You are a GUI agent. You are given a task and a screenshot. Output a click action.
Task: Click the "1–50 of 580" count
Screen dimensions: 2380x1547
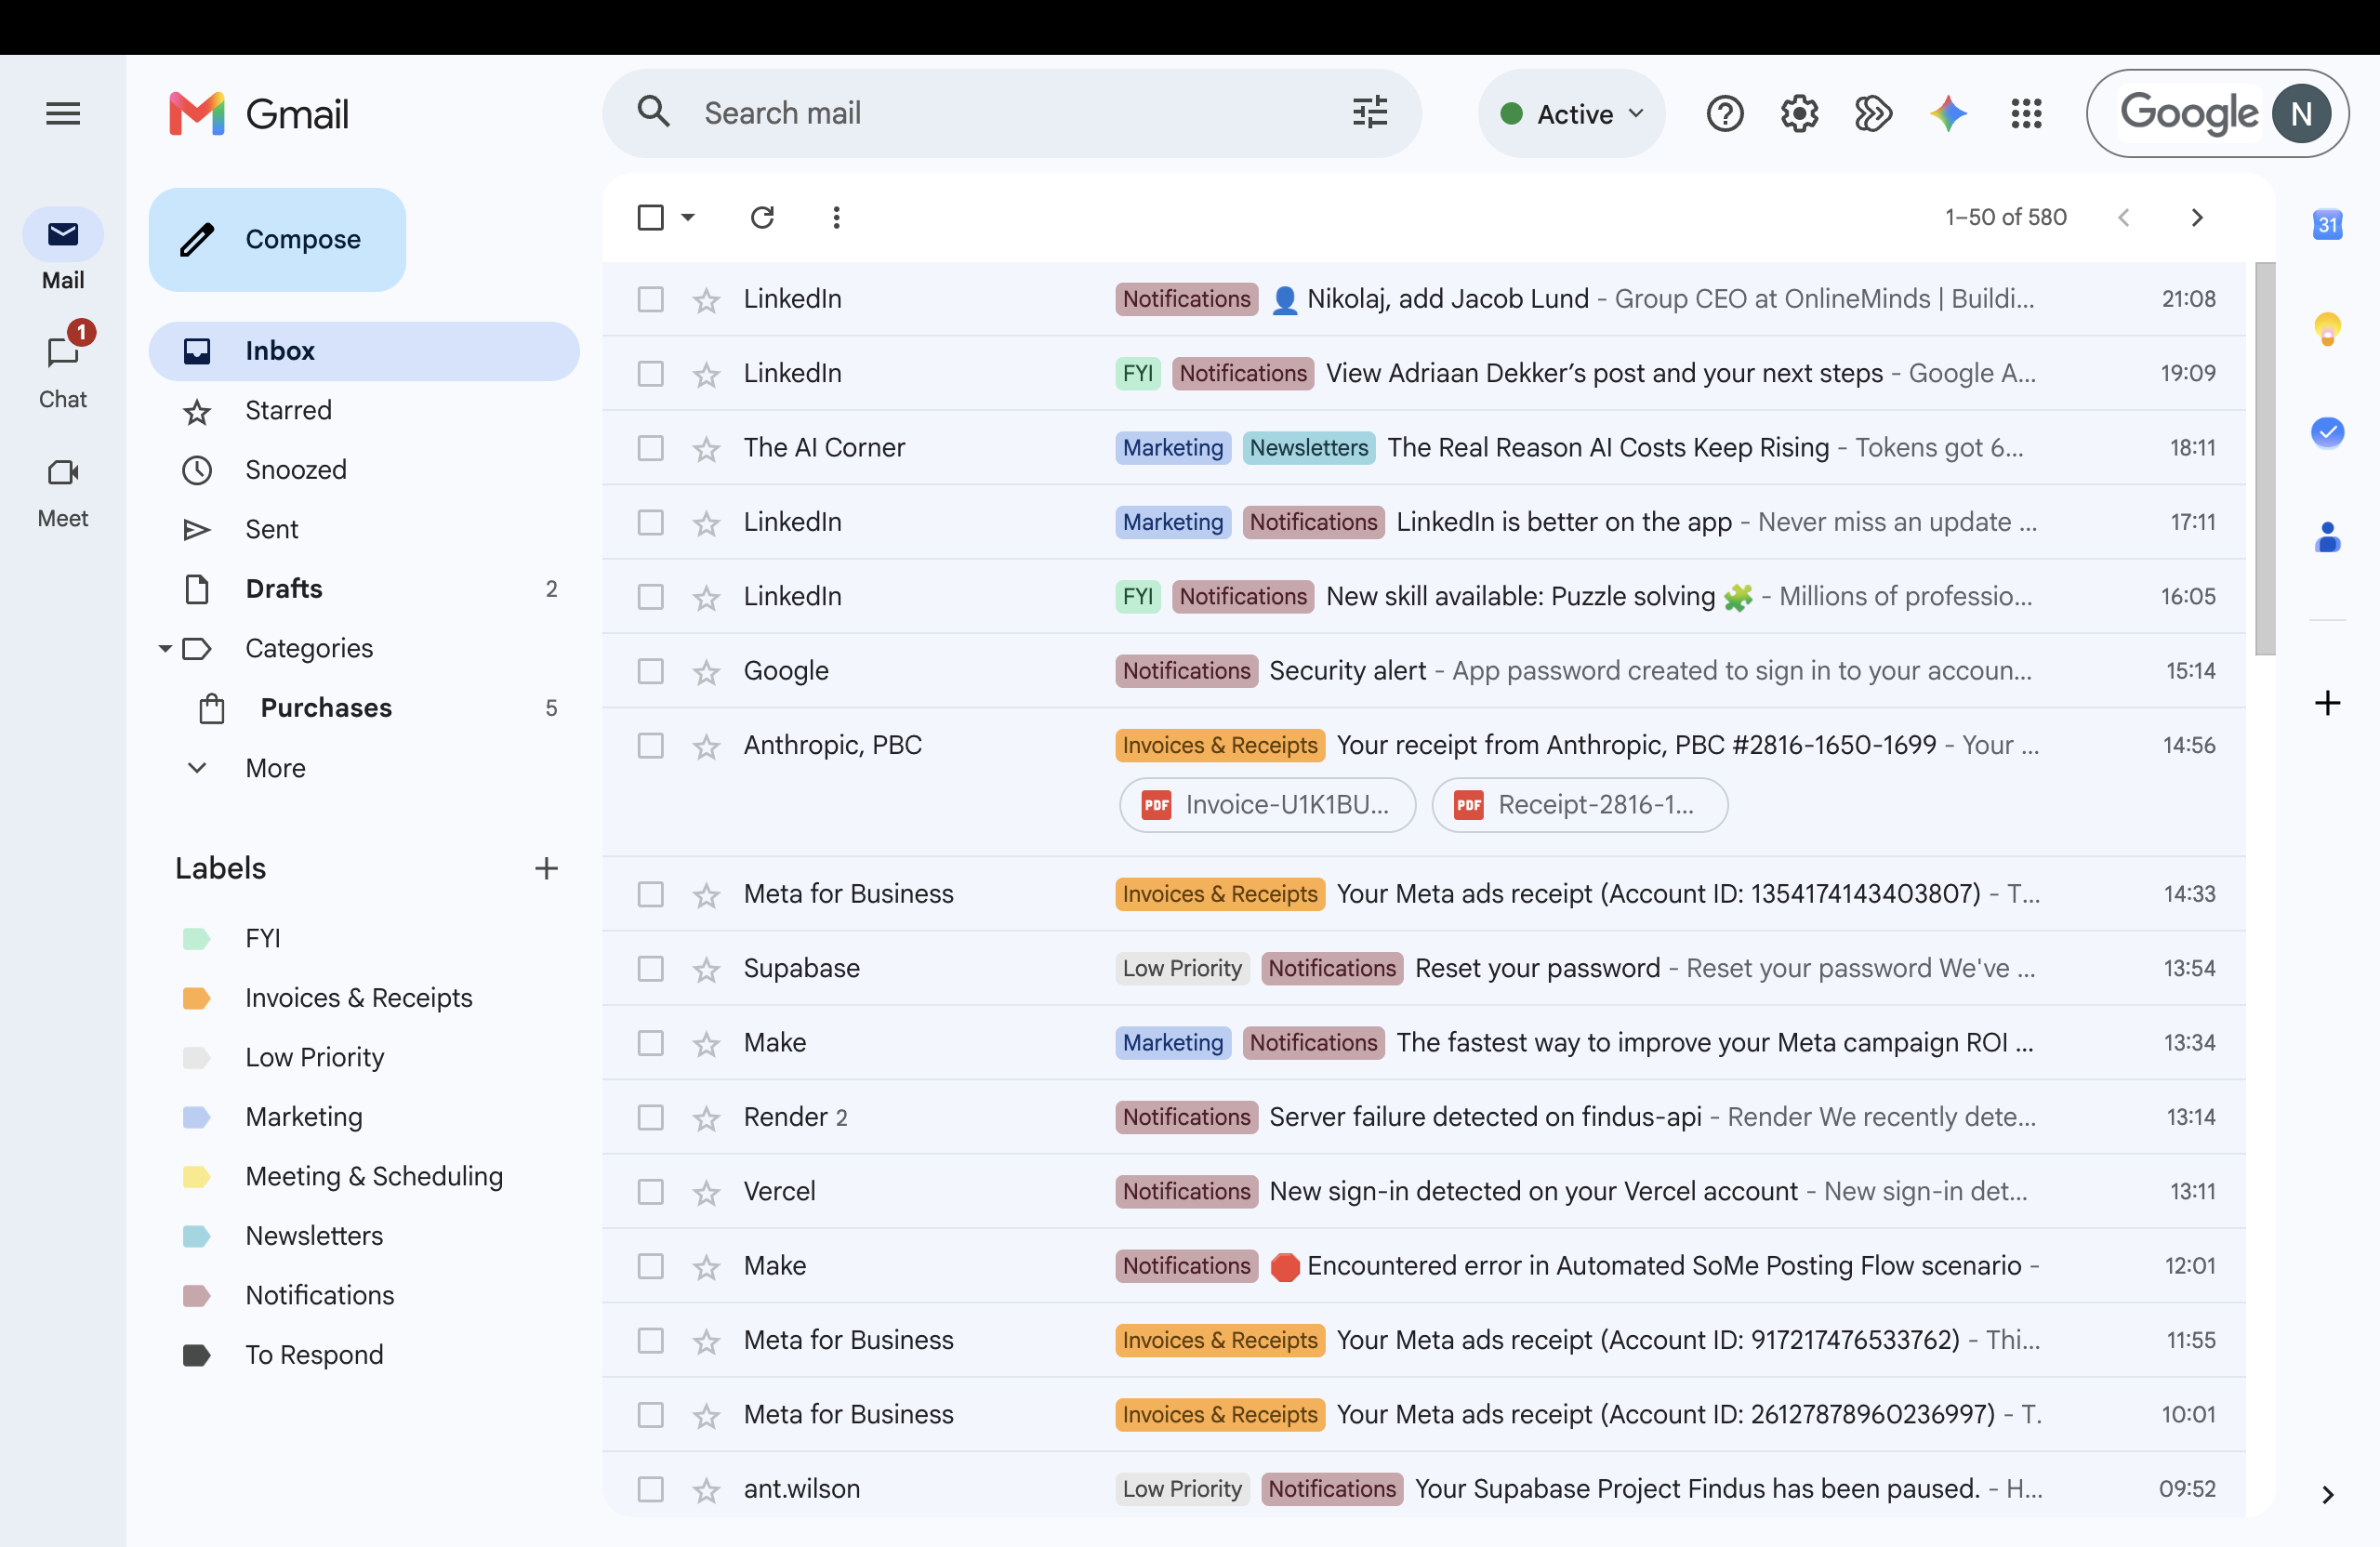point(2005,217)
